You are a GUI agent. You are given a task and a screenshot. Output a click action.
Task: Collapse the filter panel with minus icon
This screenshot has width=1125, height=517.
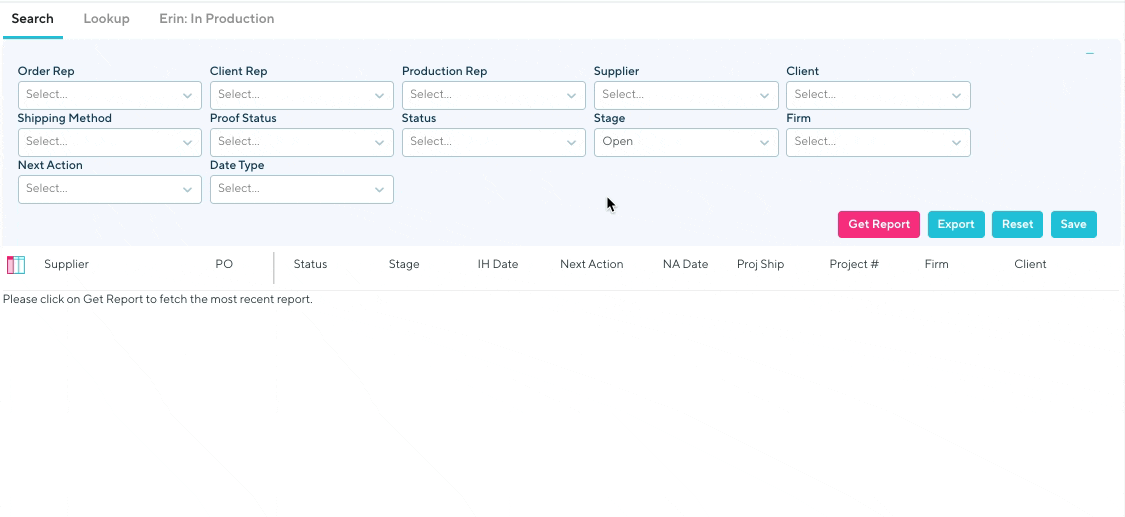coord(1090,54)
